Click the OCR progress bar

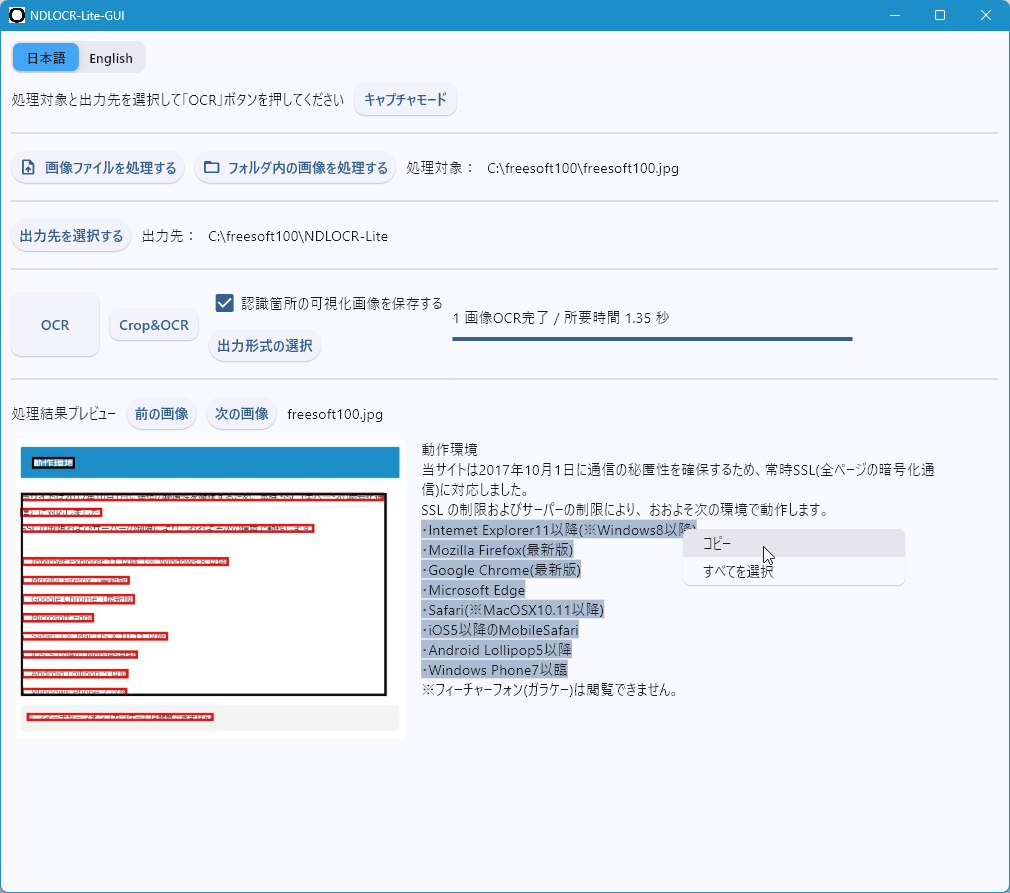[651, 339]
